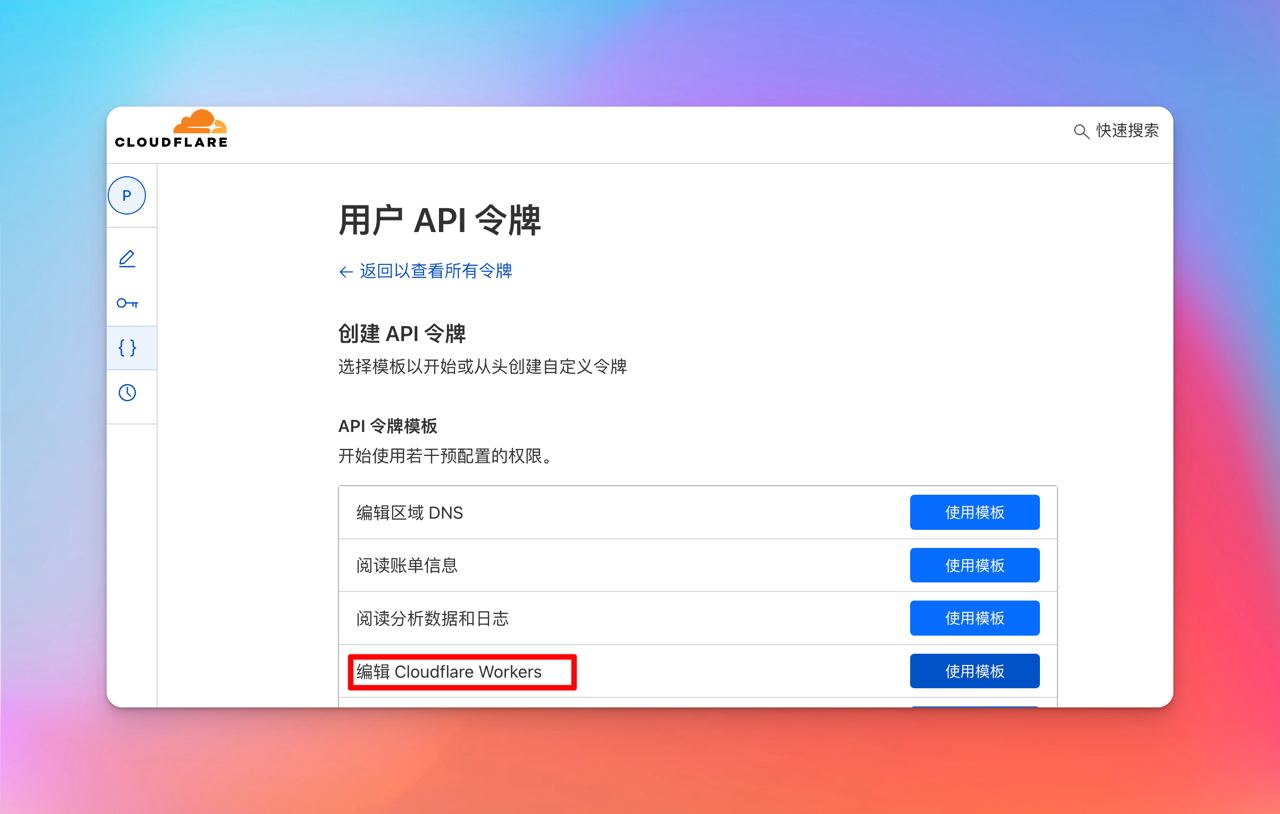Open the pencil edit icon in sidebar
The width and height of the screenshot is (1280, 814).
(x=127, y=259)
